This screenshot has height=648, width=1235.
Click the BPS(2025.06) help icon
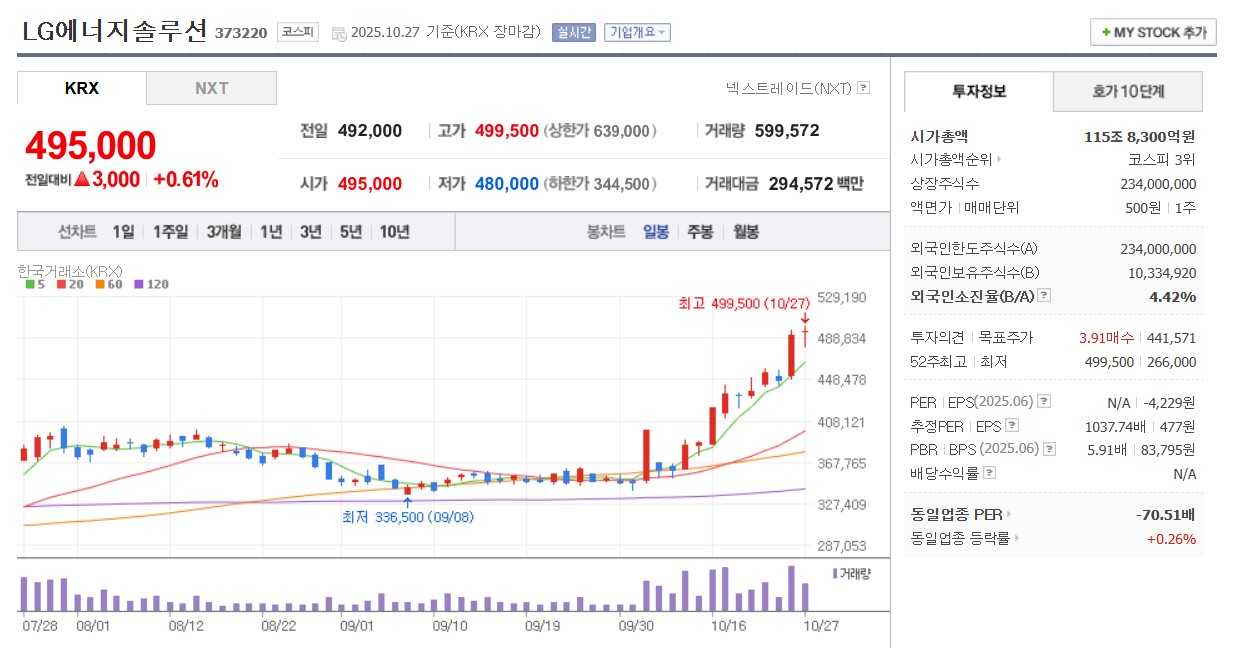[1051, 447]
